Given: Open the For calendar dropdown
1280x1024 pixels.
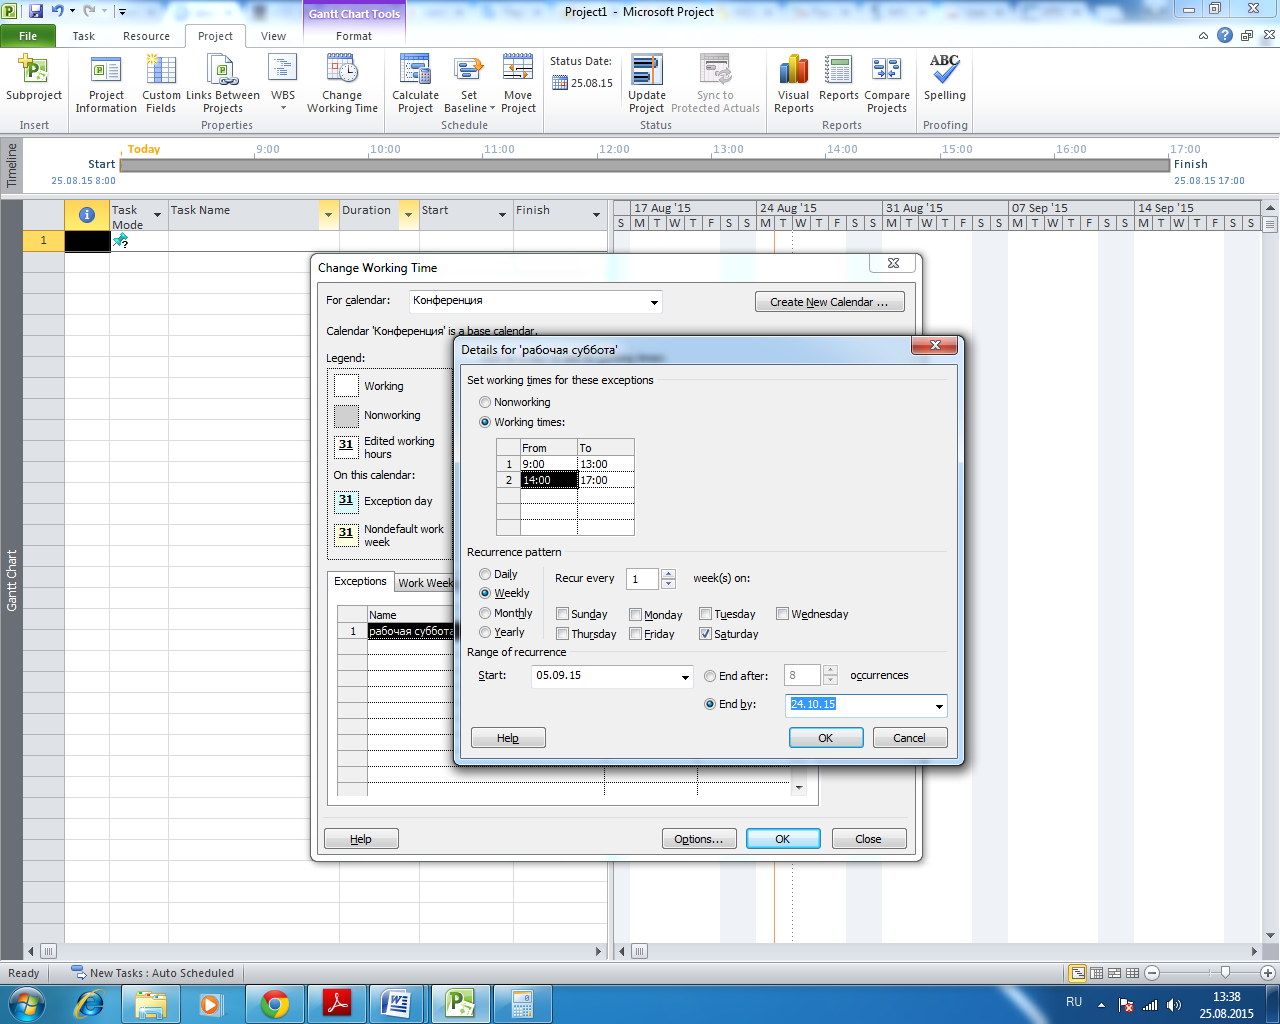Looking at the screenshot, I should (654, 302).
